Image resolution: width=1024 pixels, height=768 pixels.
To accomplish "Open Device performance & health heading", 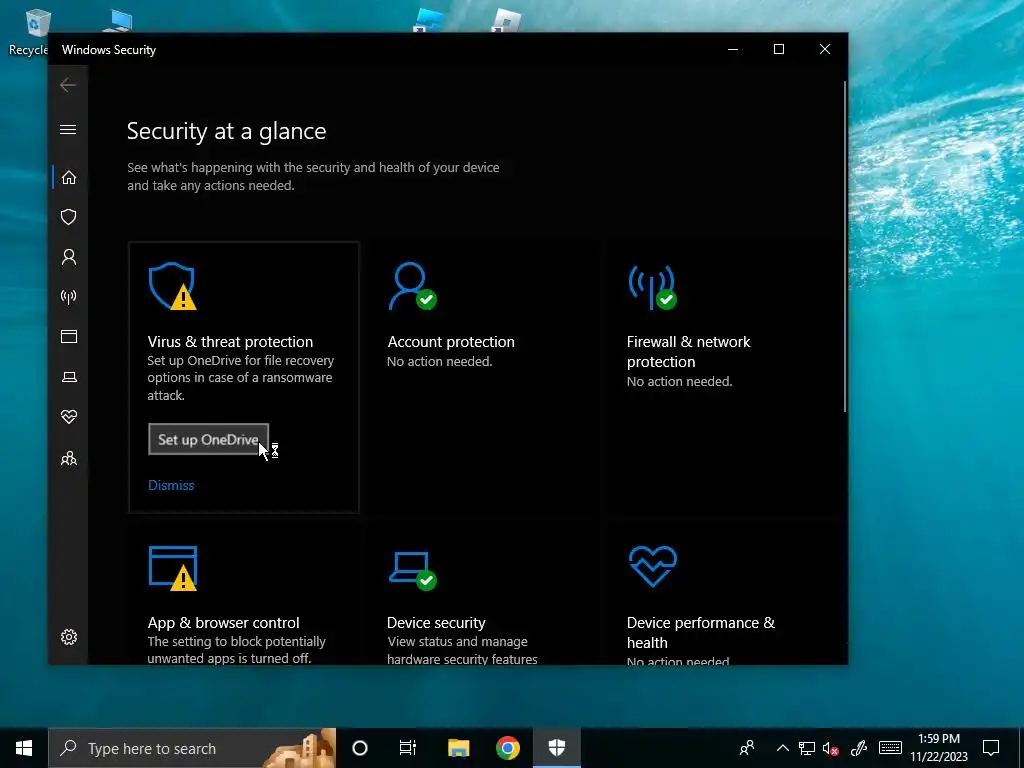I will click(701, 632).
